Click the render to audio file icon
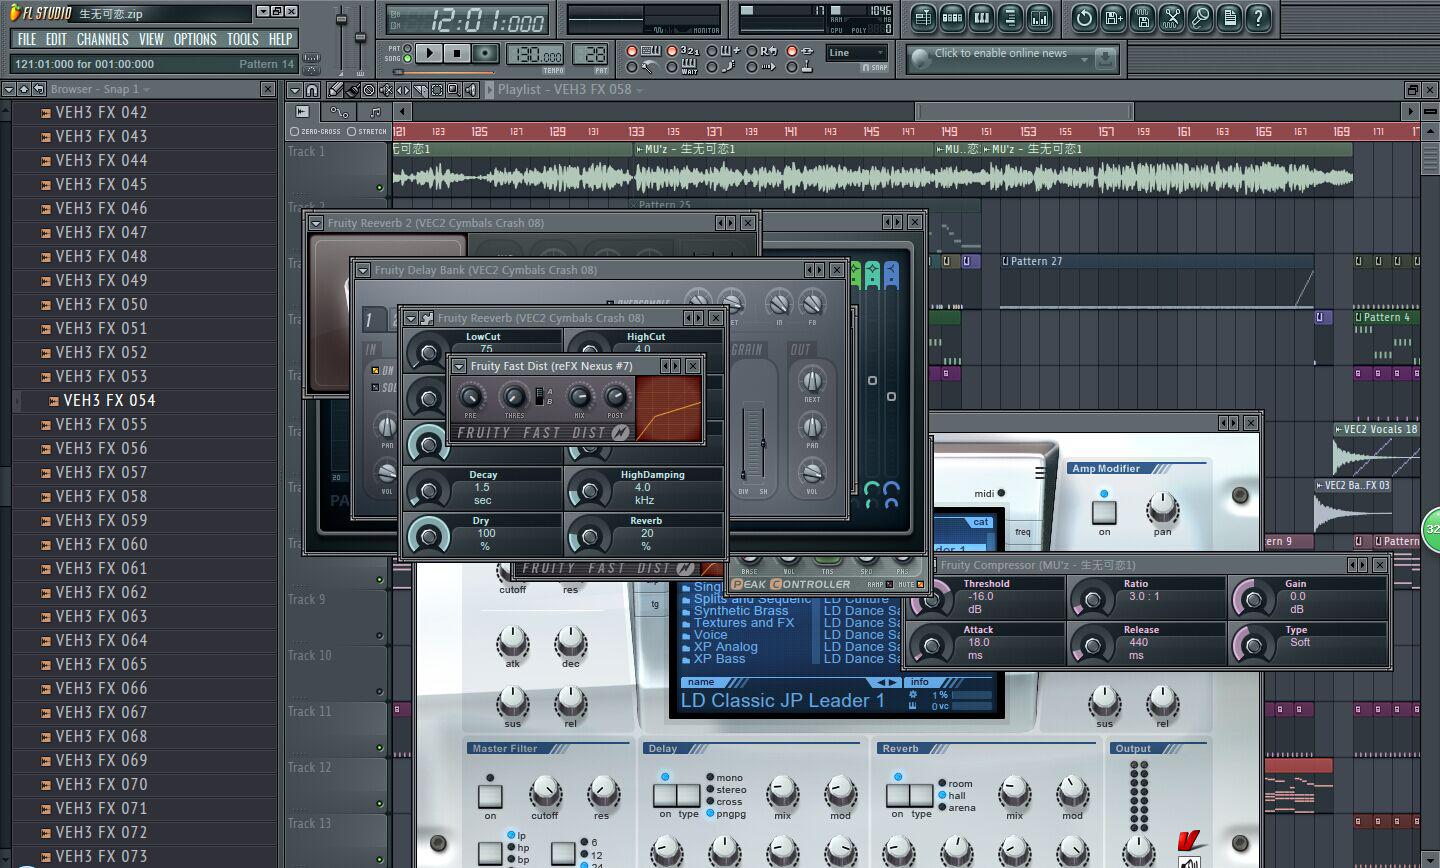Viewport: 1440px width, 868px height. coord(1142,17)
